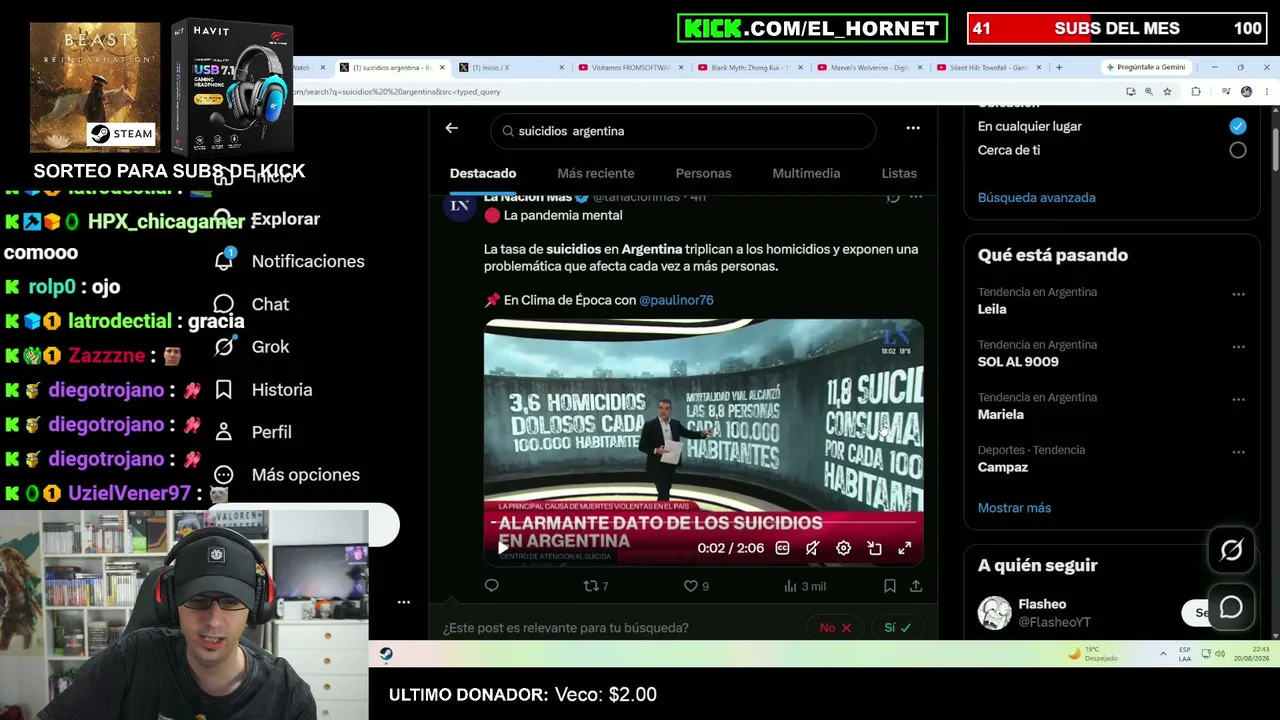Open options for the Leila trend
This screenshot has width=1280, height=720.
click(1238, 294)
